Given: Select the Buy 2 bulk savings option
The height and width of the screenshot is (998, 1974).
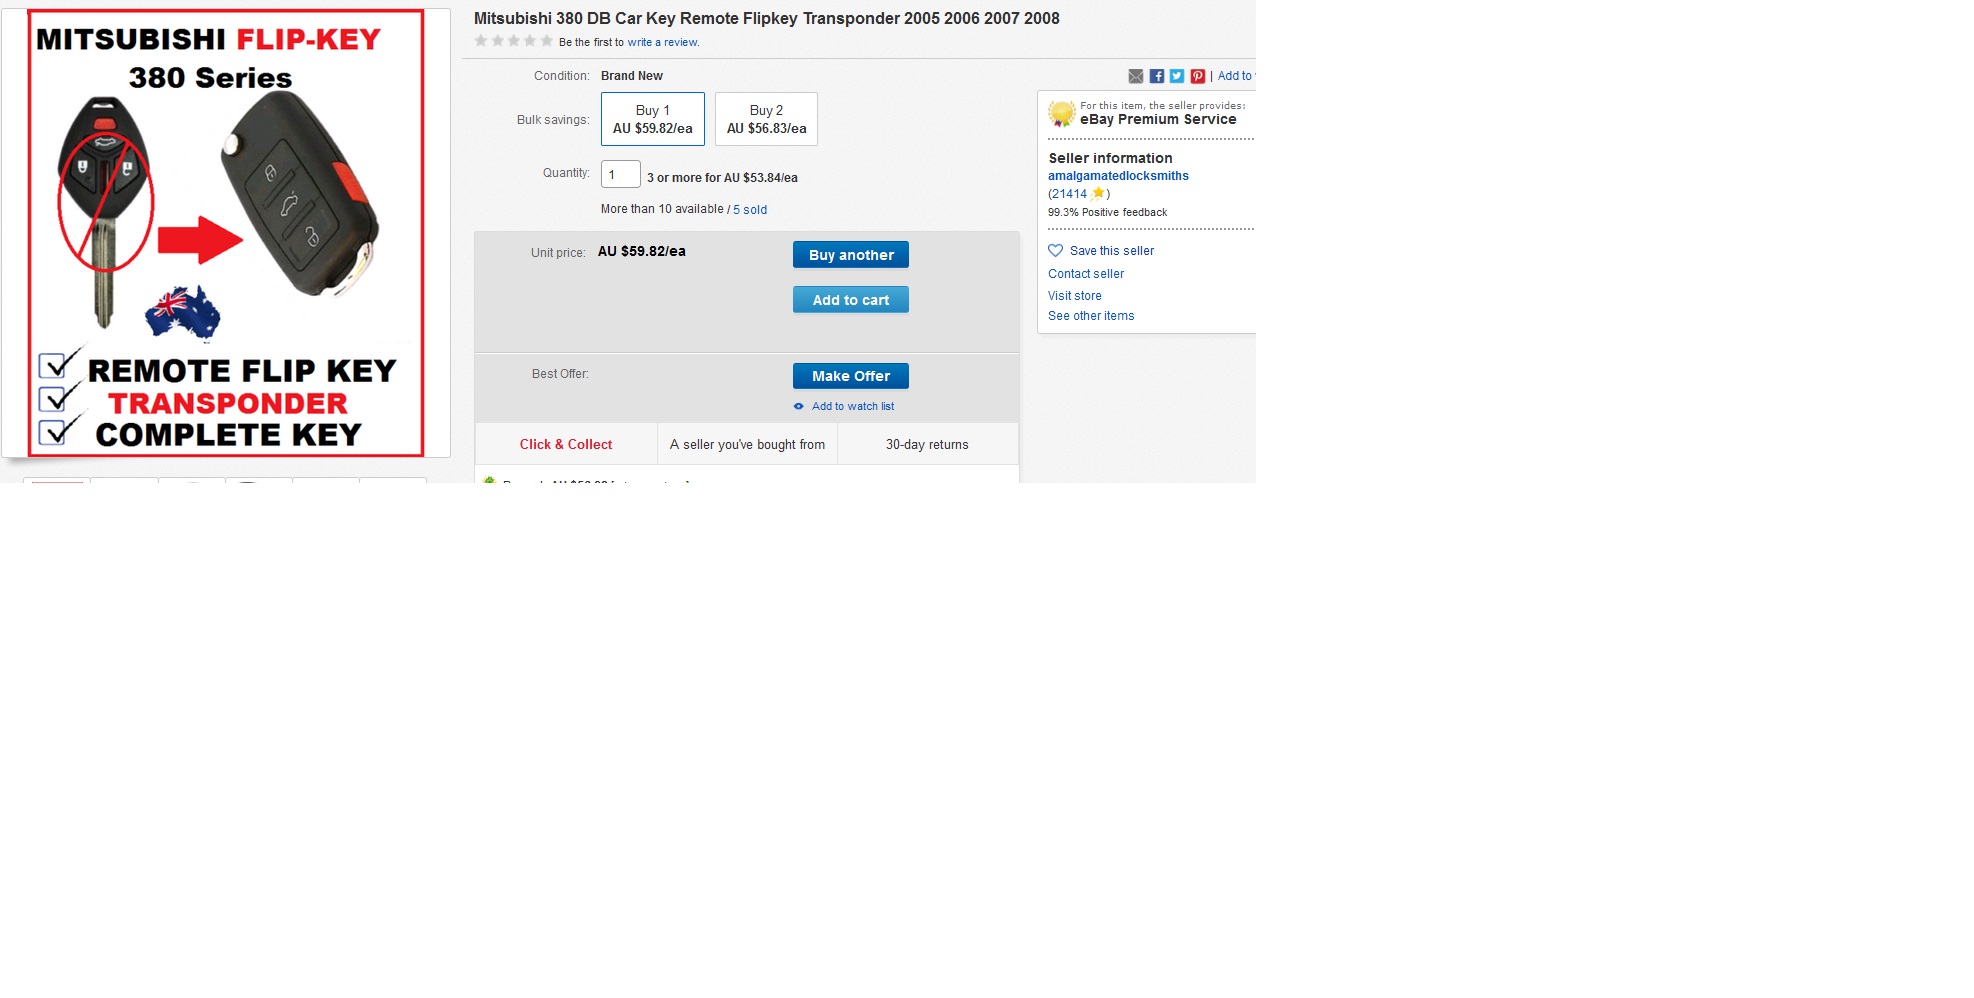Looking at the screenshot, I should (766, 119).
